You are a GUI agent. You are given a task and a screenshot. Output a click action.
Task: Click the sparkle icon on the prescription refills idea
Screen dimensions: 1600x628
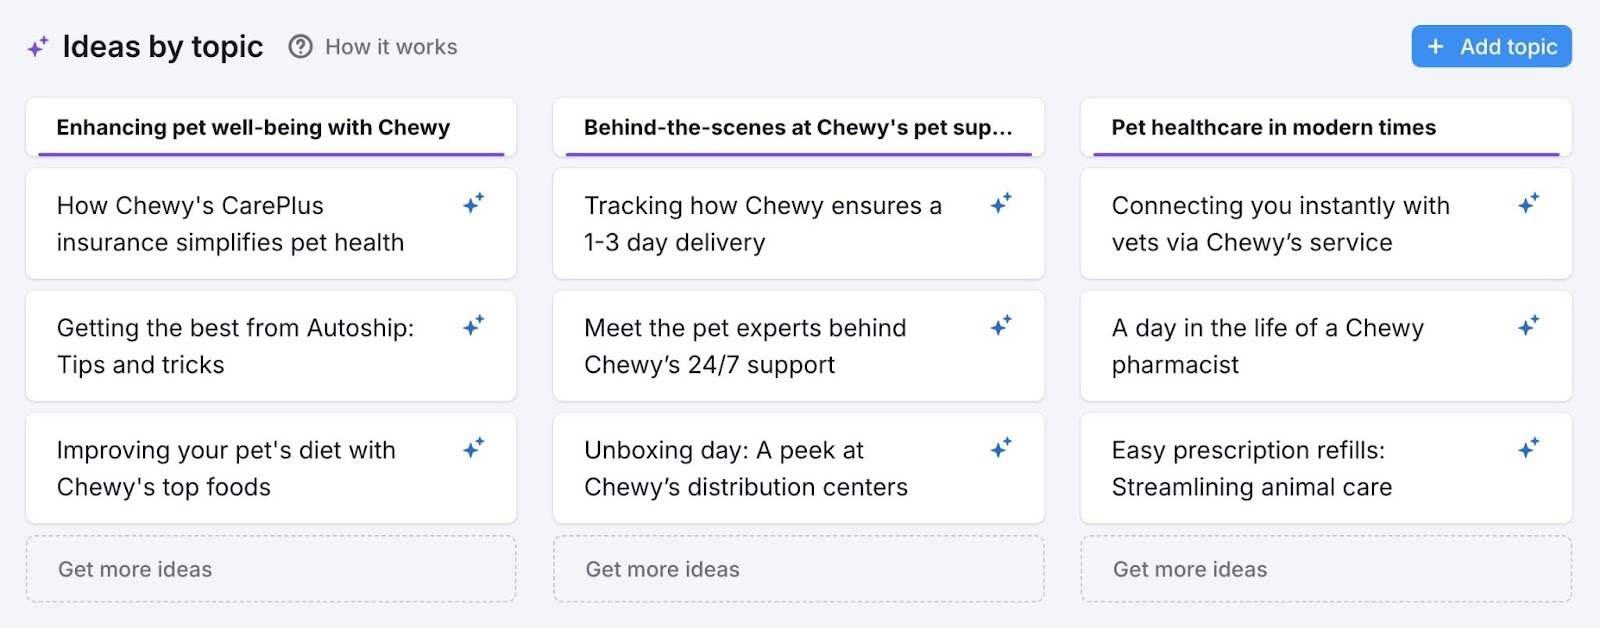pos(1528,449)
